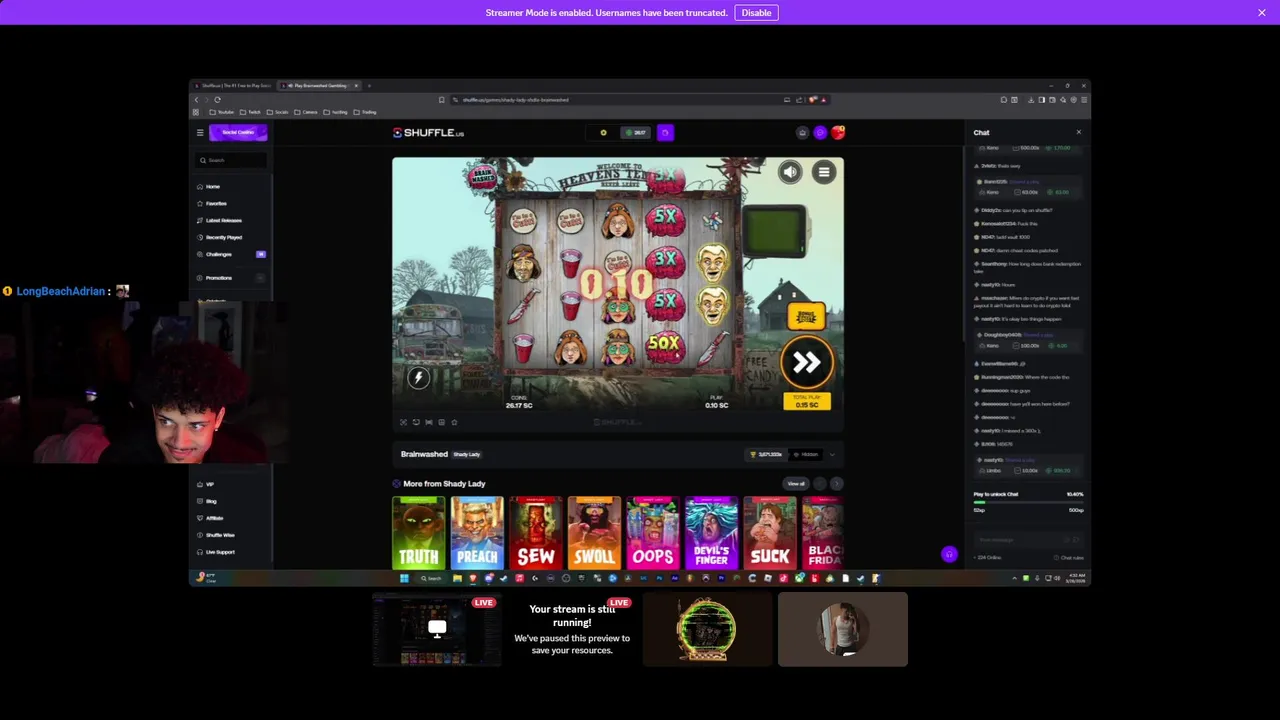
Task: Click the Shuffle.us logo
Action: pos(428,133)
